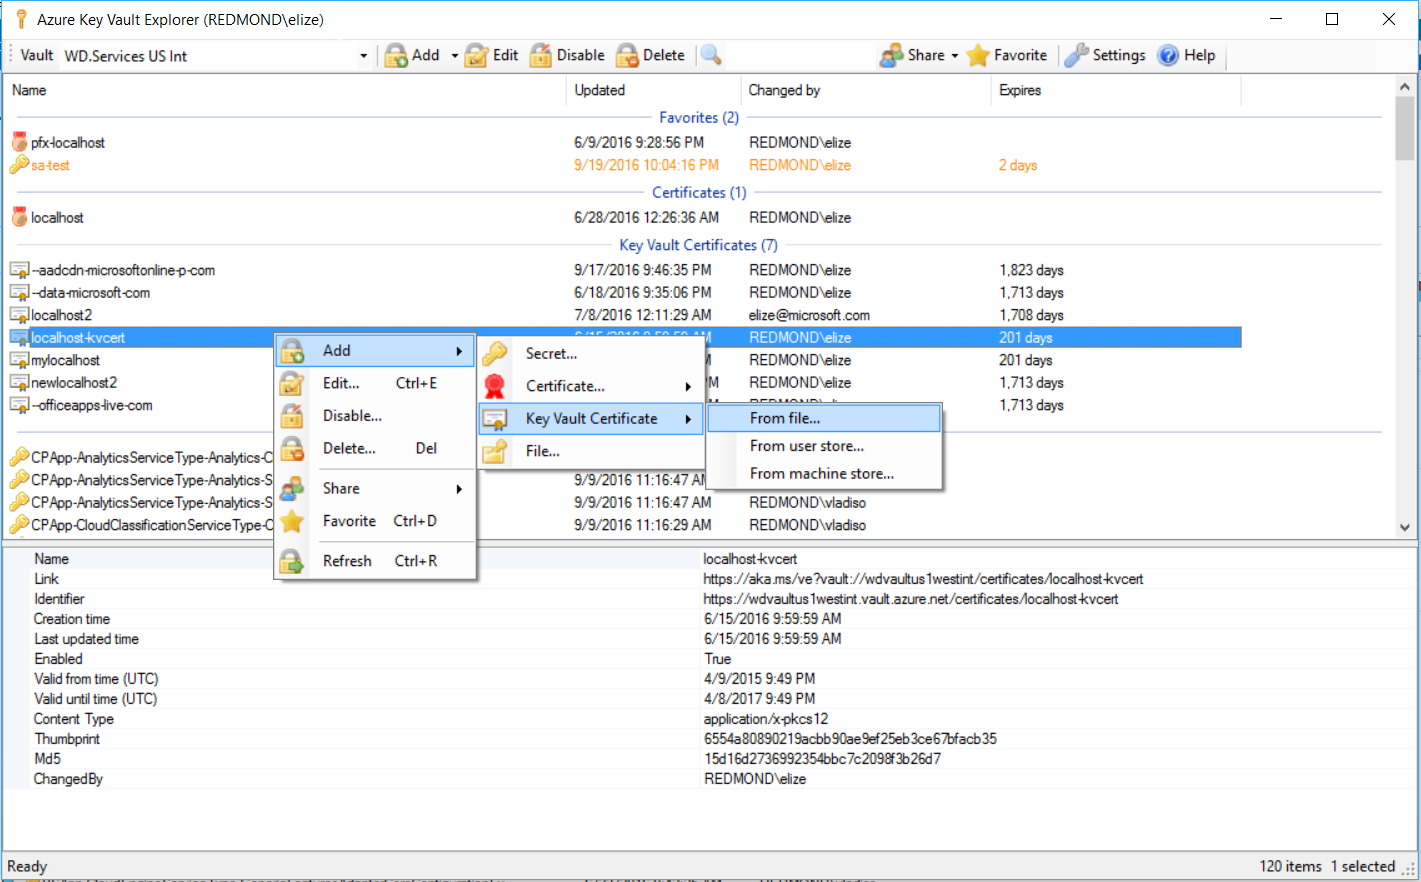Choose From file... option
This screenshot has height=882, width=1421.
824,418
